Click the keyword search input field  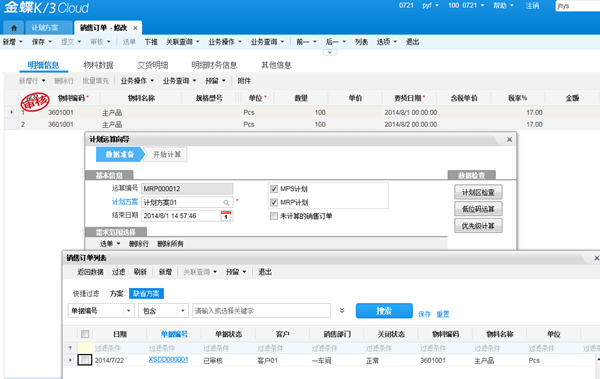[x=262, y=310]
